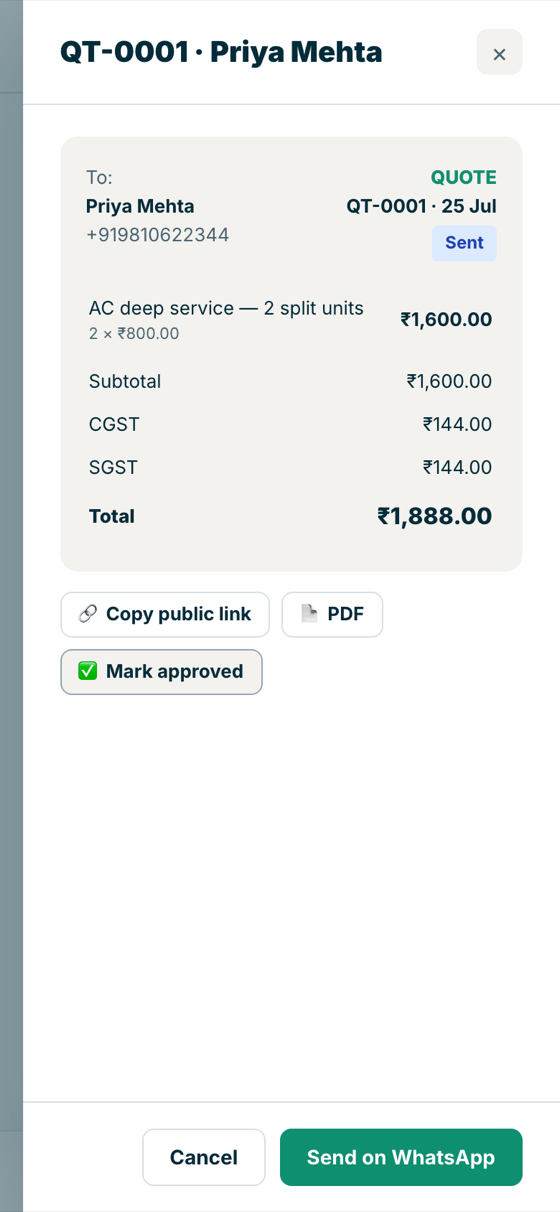This screenshot has height=1212, width=560.
Task: Click the green checkmark icon
Action: (x=88, y=671)
